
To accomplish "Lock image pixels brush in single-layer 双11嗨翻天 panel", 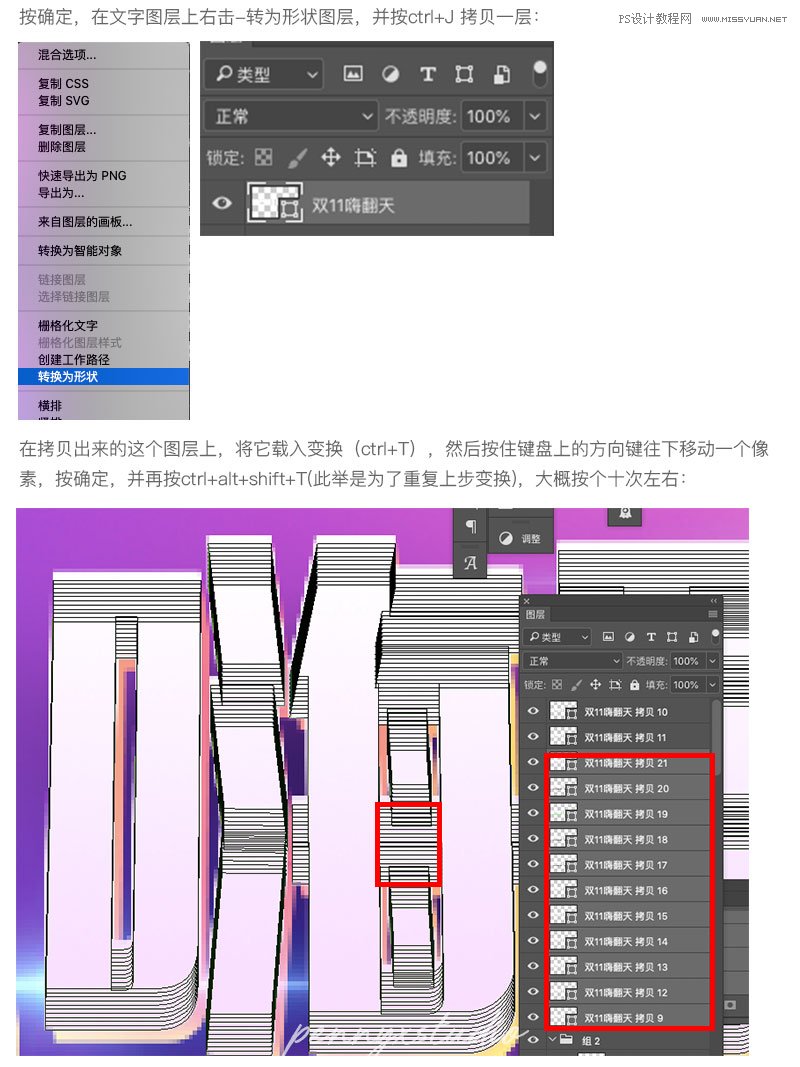I will coord(297,158).
